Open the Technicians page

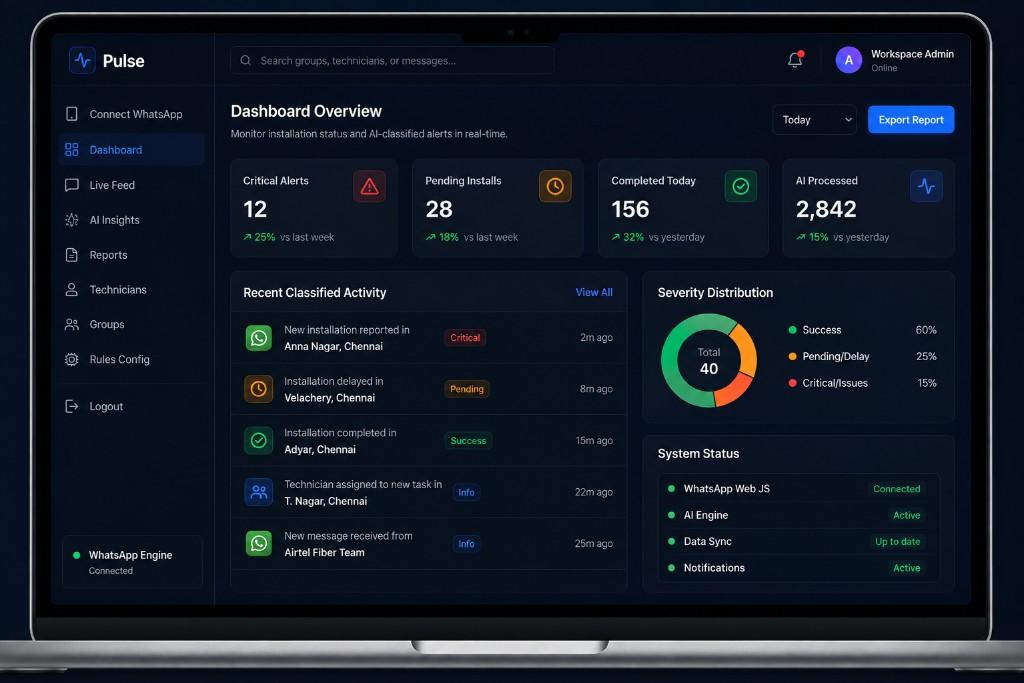pos(131,289)
